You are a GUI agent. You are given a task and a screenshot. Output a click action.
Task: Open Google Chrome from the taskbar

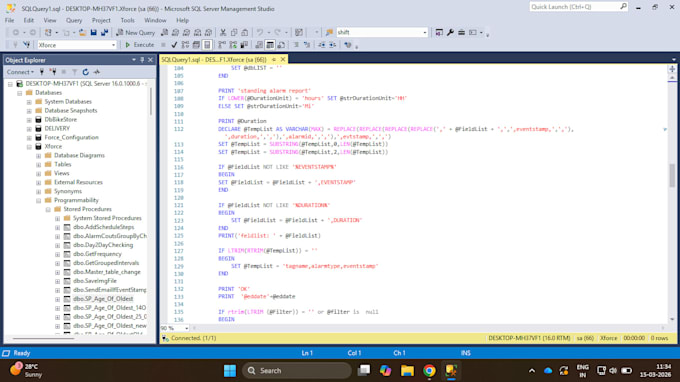click(x=429, y=371)
